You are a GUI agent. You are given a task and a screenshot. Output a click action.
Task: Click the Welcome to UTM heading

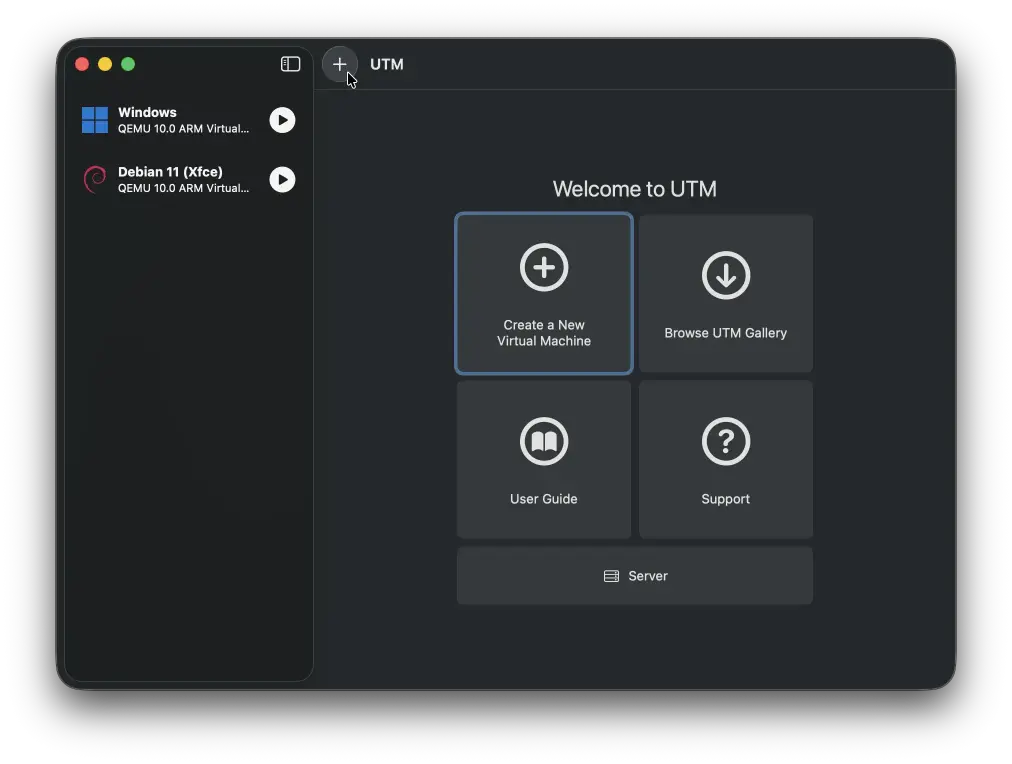pyautogui.click(x=634, y=189)
